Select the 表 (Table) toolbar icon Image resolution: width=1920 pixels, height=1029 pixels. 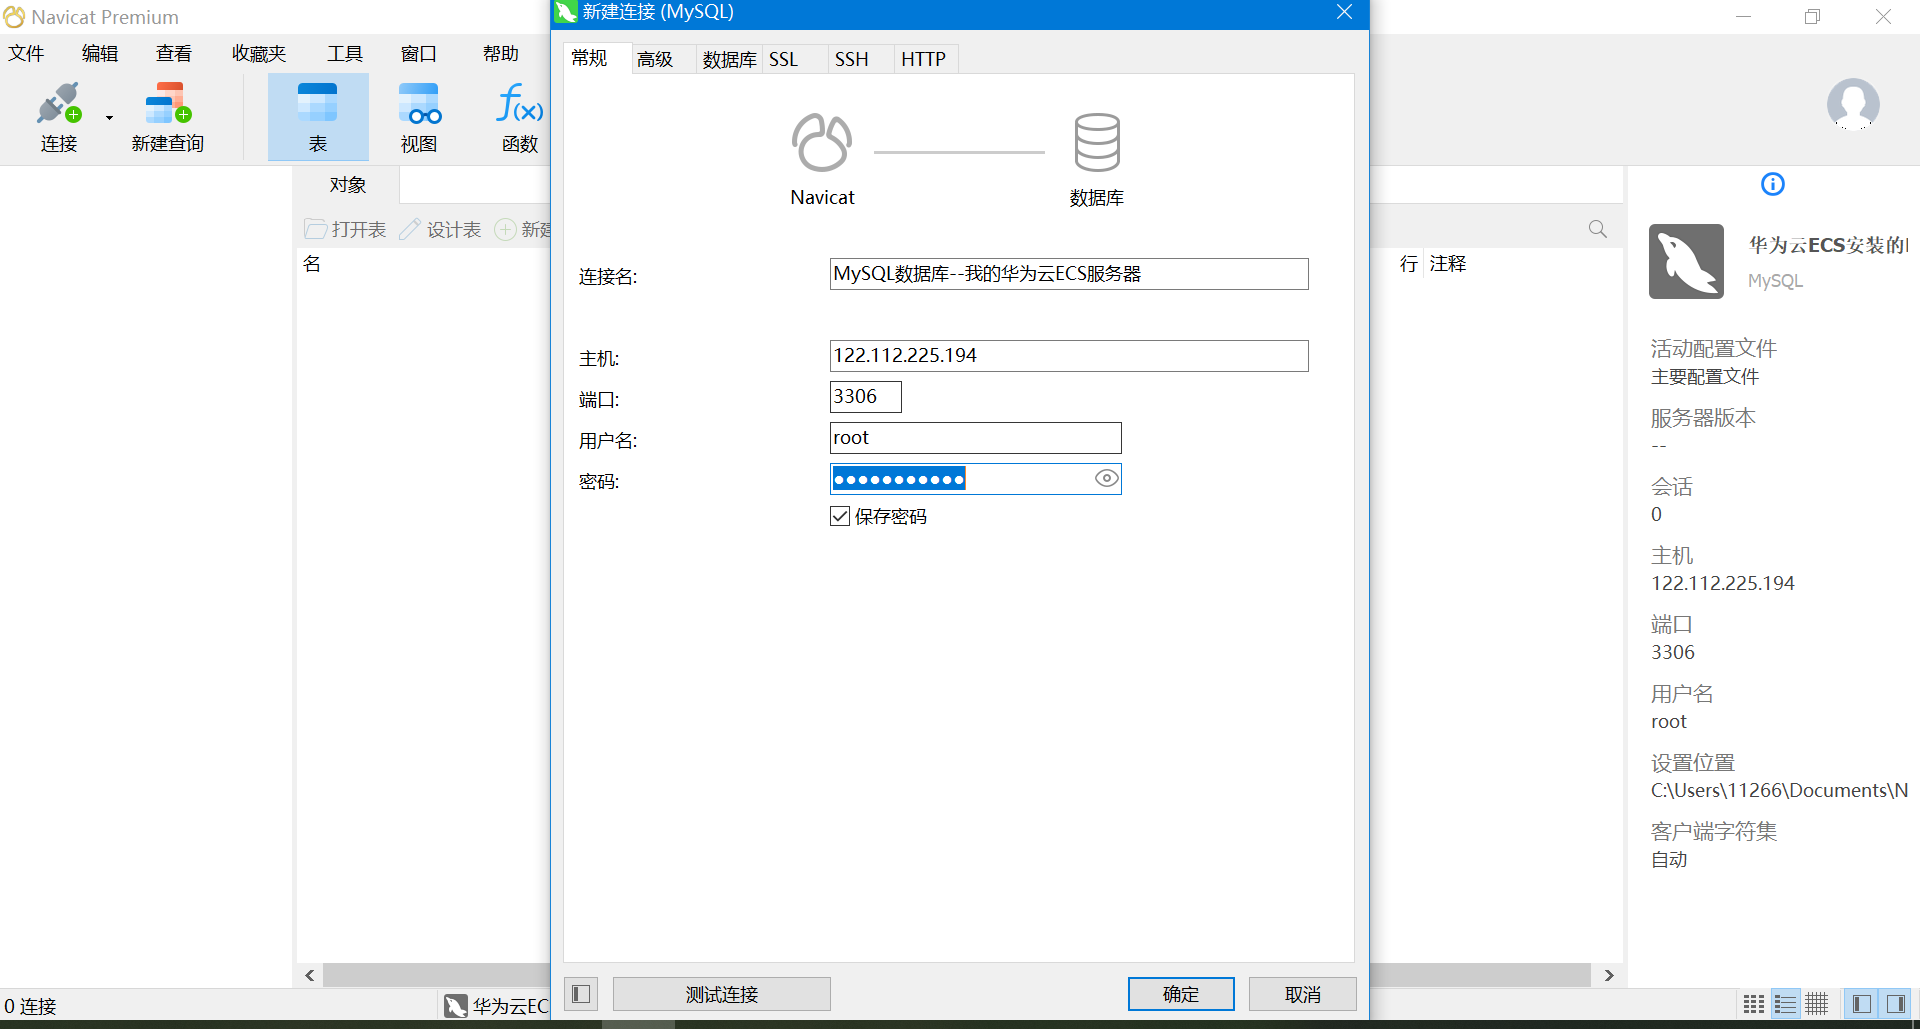tap(318, 117)
